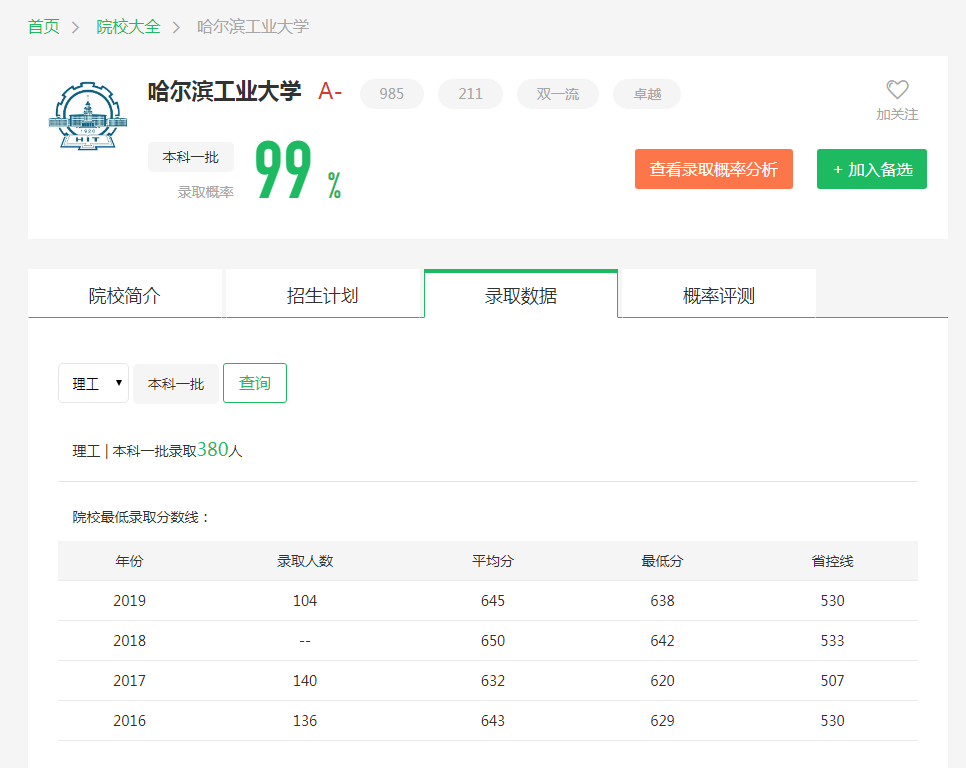Click the 632 average score cell
The height and width of the screenshot is (768, 966).
pos(493,681)
